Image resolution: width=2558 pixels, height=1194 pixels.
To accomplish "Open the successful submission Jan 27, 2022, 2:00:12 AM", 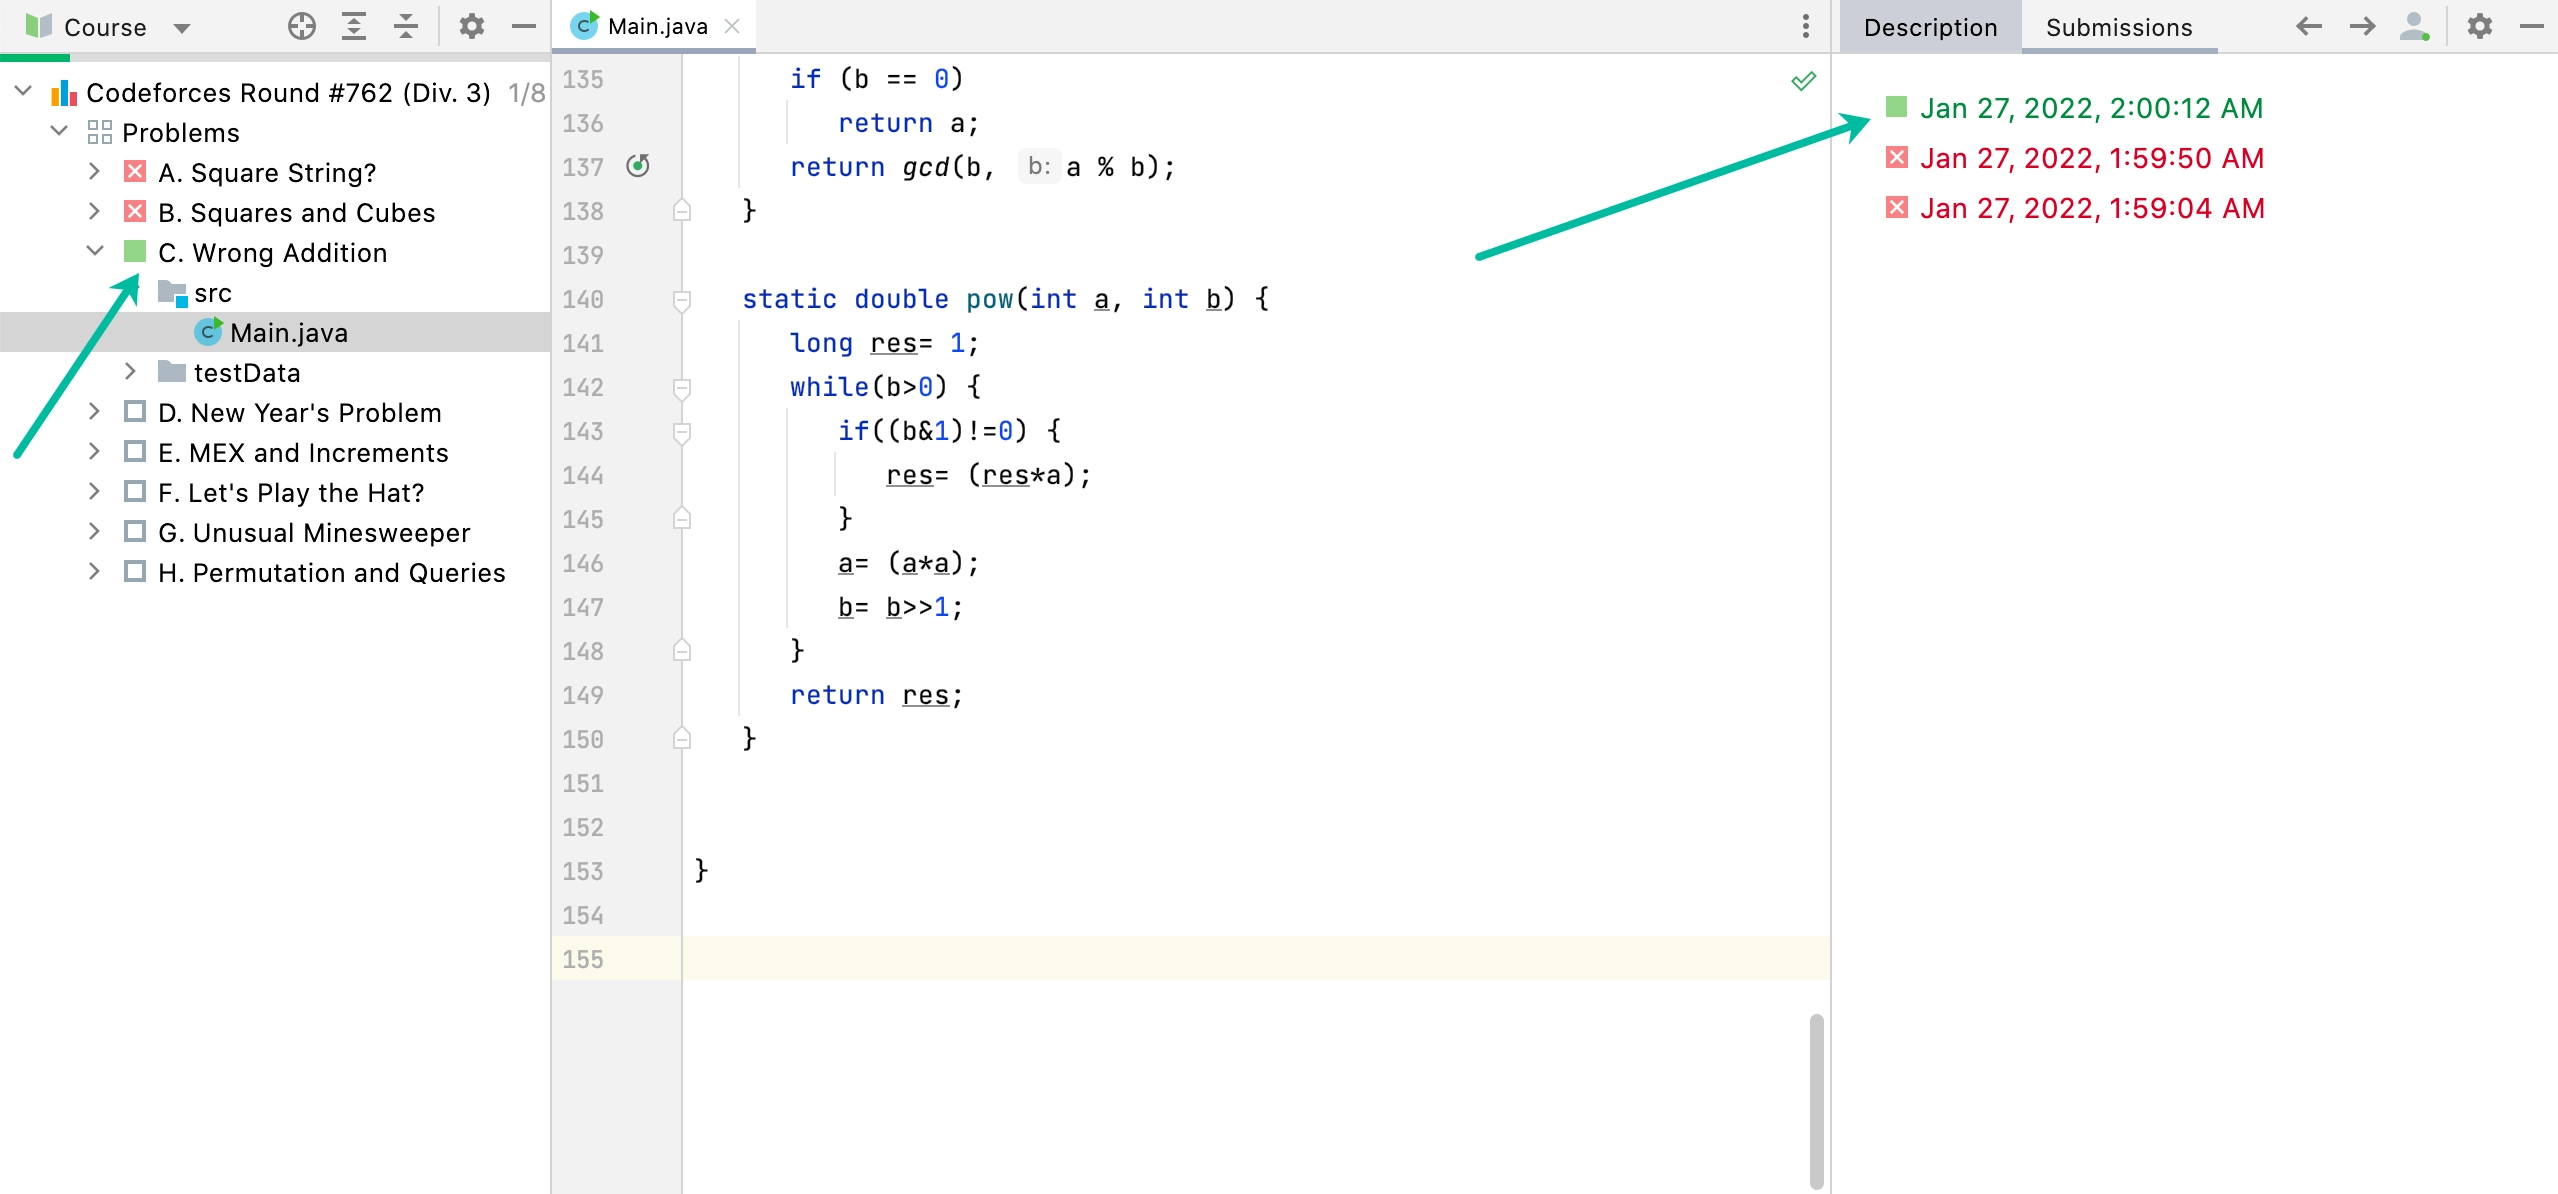I will click(2091, 108).
